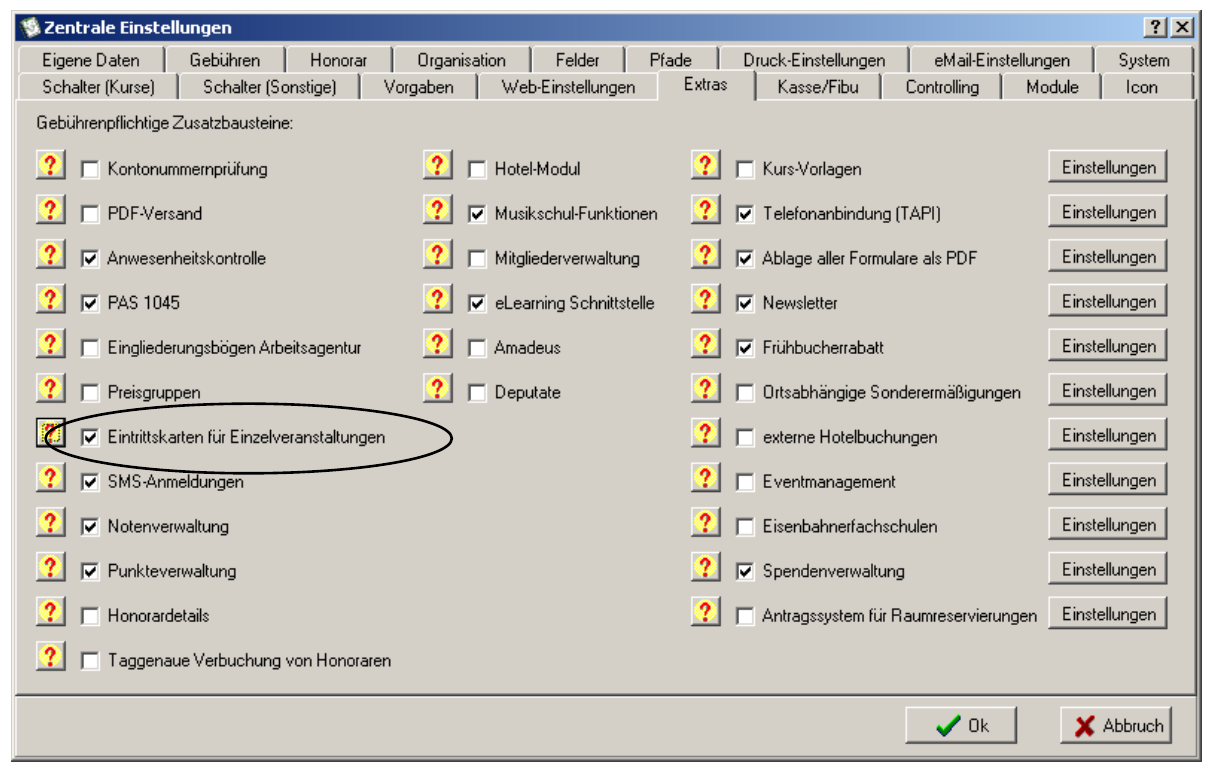
Task: Click help icon for Taggenaue Verbuchung von Honoraren
Action: coord(50,657)
